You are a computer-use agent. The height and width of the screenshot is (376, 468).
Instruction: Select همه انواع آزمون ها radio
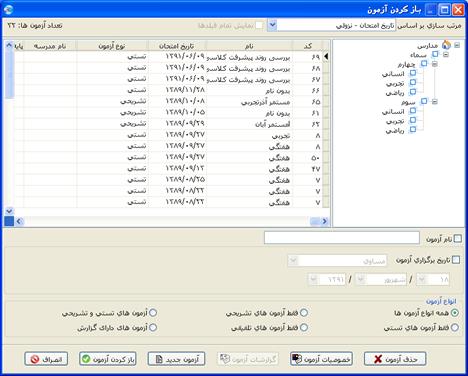click(455, 313)
